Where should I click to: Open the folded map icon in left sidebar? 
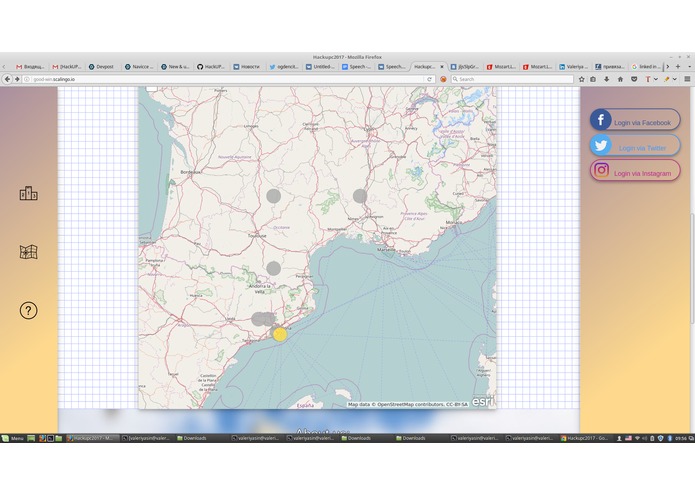[28, 252]
